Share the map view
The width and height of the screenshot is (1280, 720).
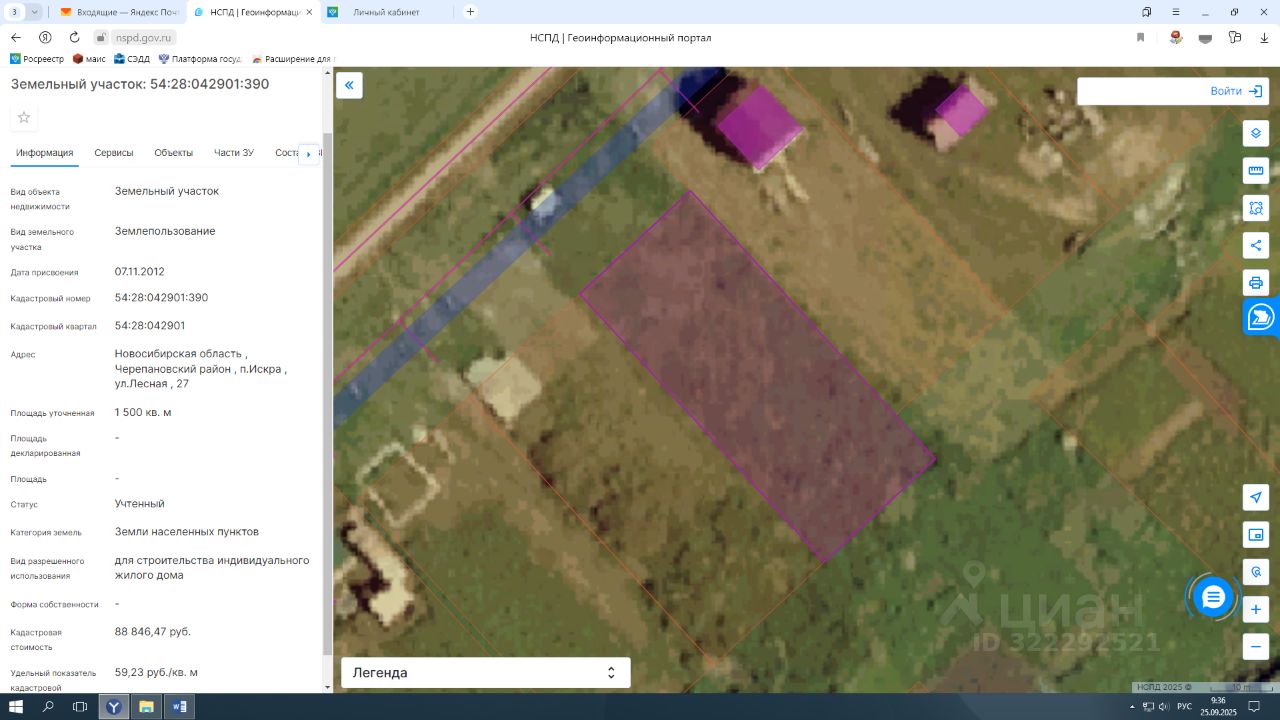(x=1256, y=245)
